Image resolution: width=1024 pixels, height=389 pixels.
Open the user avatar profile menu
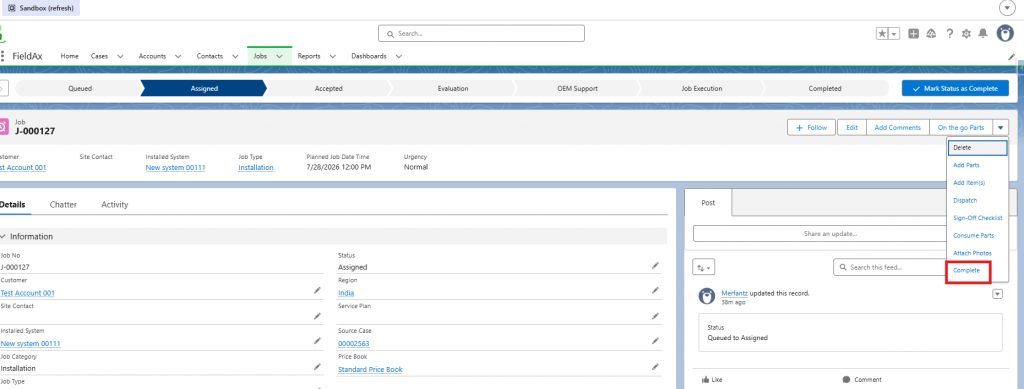coord(1005,33)
